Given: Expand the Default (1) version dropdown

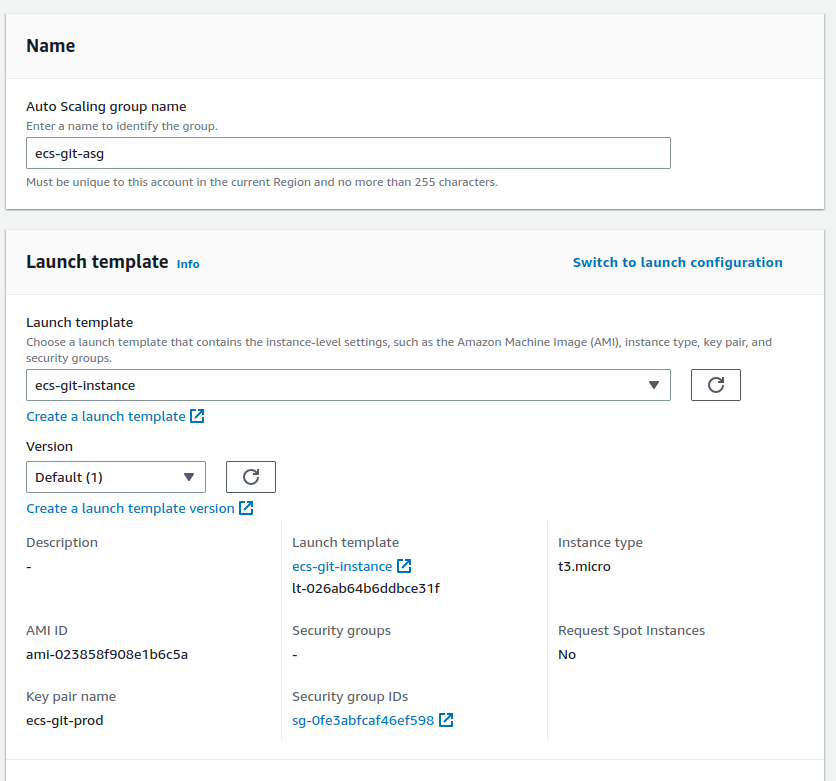Looking at the screenshot, I should click(115, 477).
